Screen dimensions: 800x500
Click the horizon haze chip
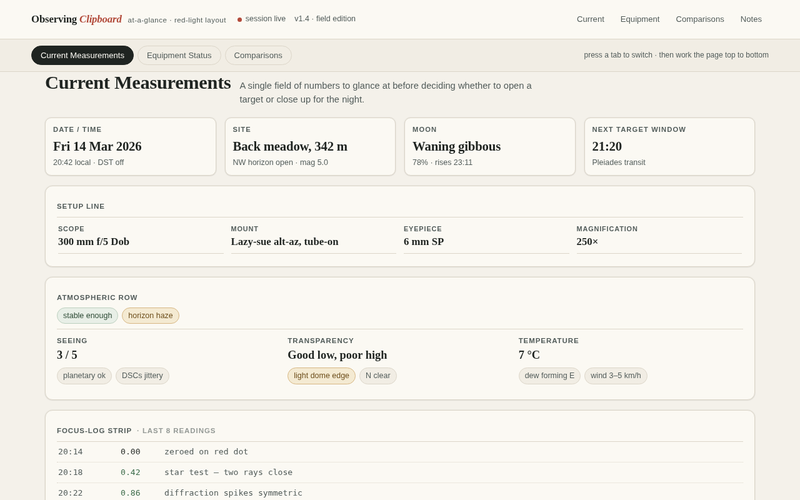click(151, 315)
